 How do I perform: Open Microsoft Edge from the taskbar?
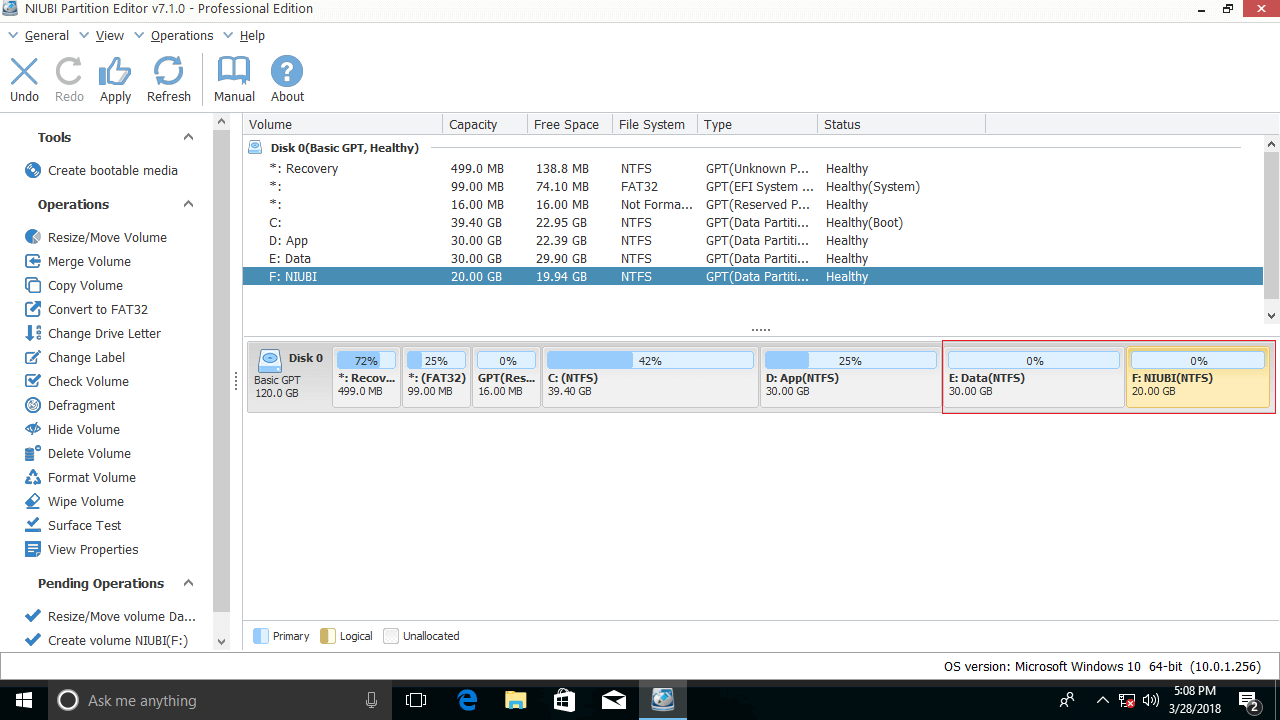[x=467, y=700]
